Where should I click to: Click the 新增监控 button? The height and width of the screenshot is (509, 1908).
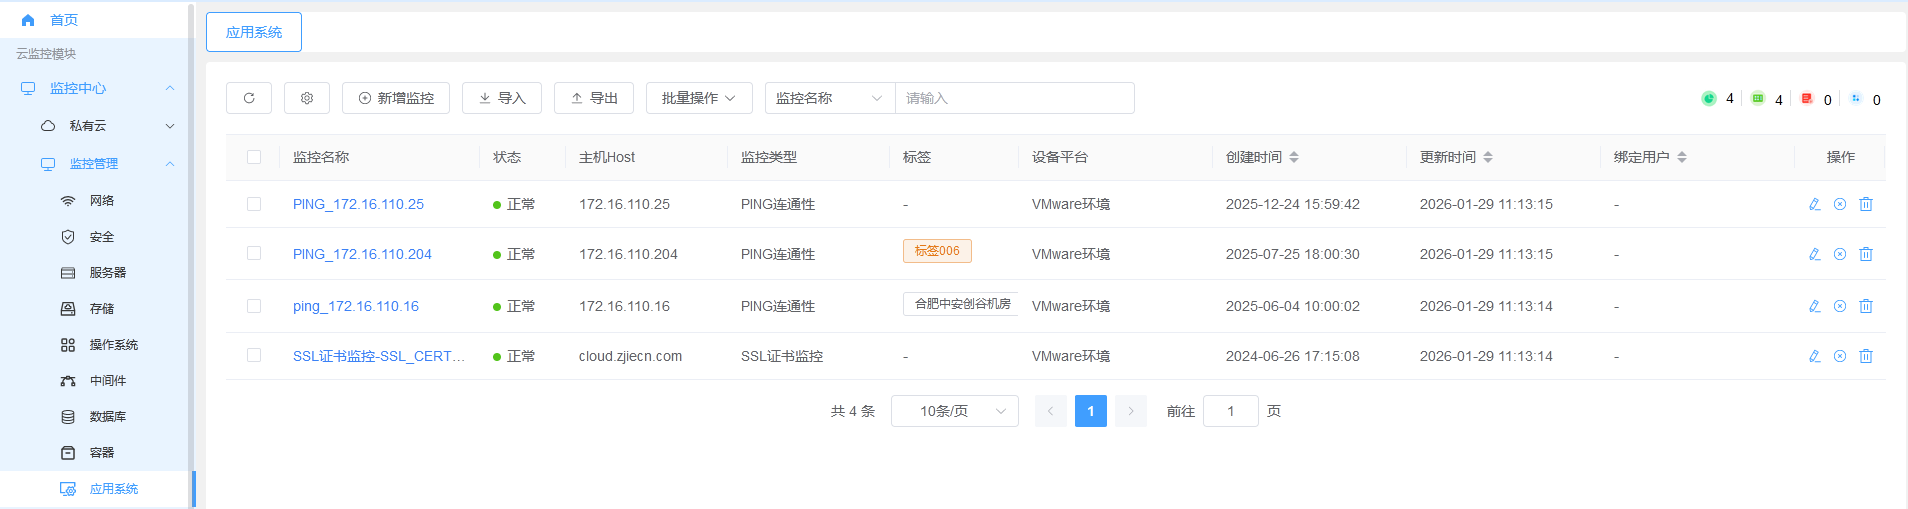point(396,98)
